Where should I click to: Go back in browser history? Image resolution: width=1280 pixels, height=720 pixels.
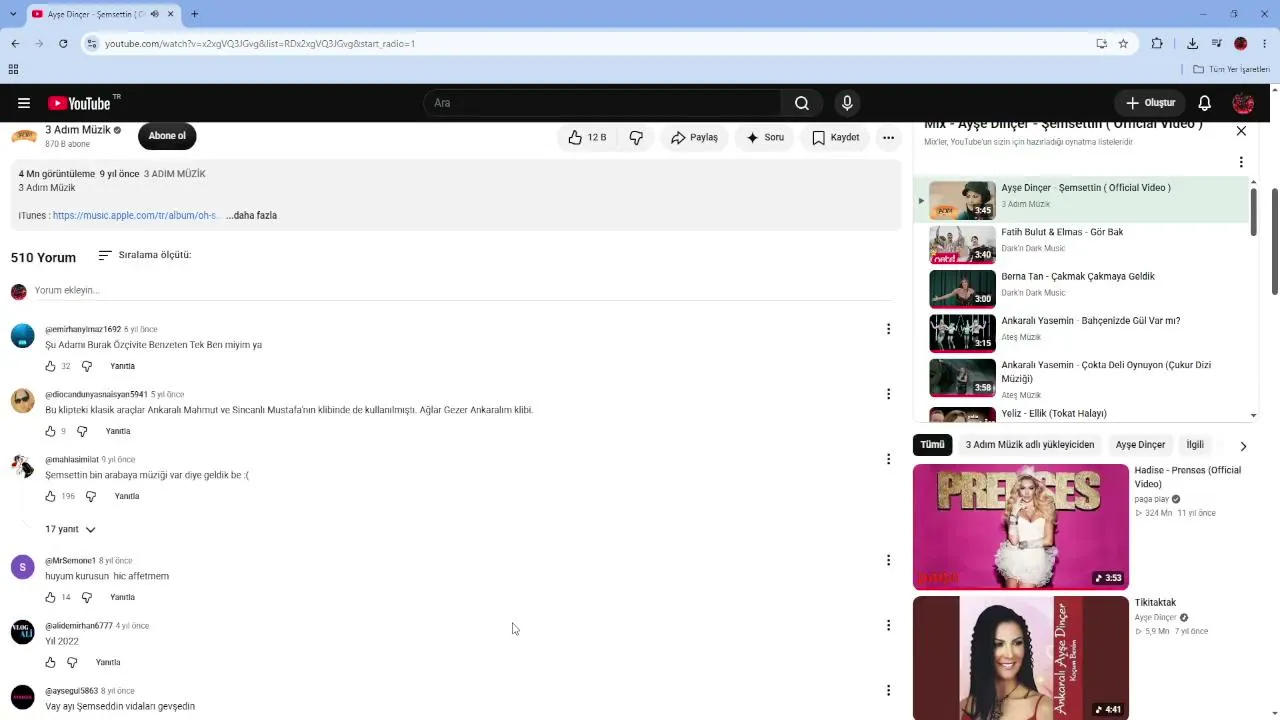(x=15, y=43)
